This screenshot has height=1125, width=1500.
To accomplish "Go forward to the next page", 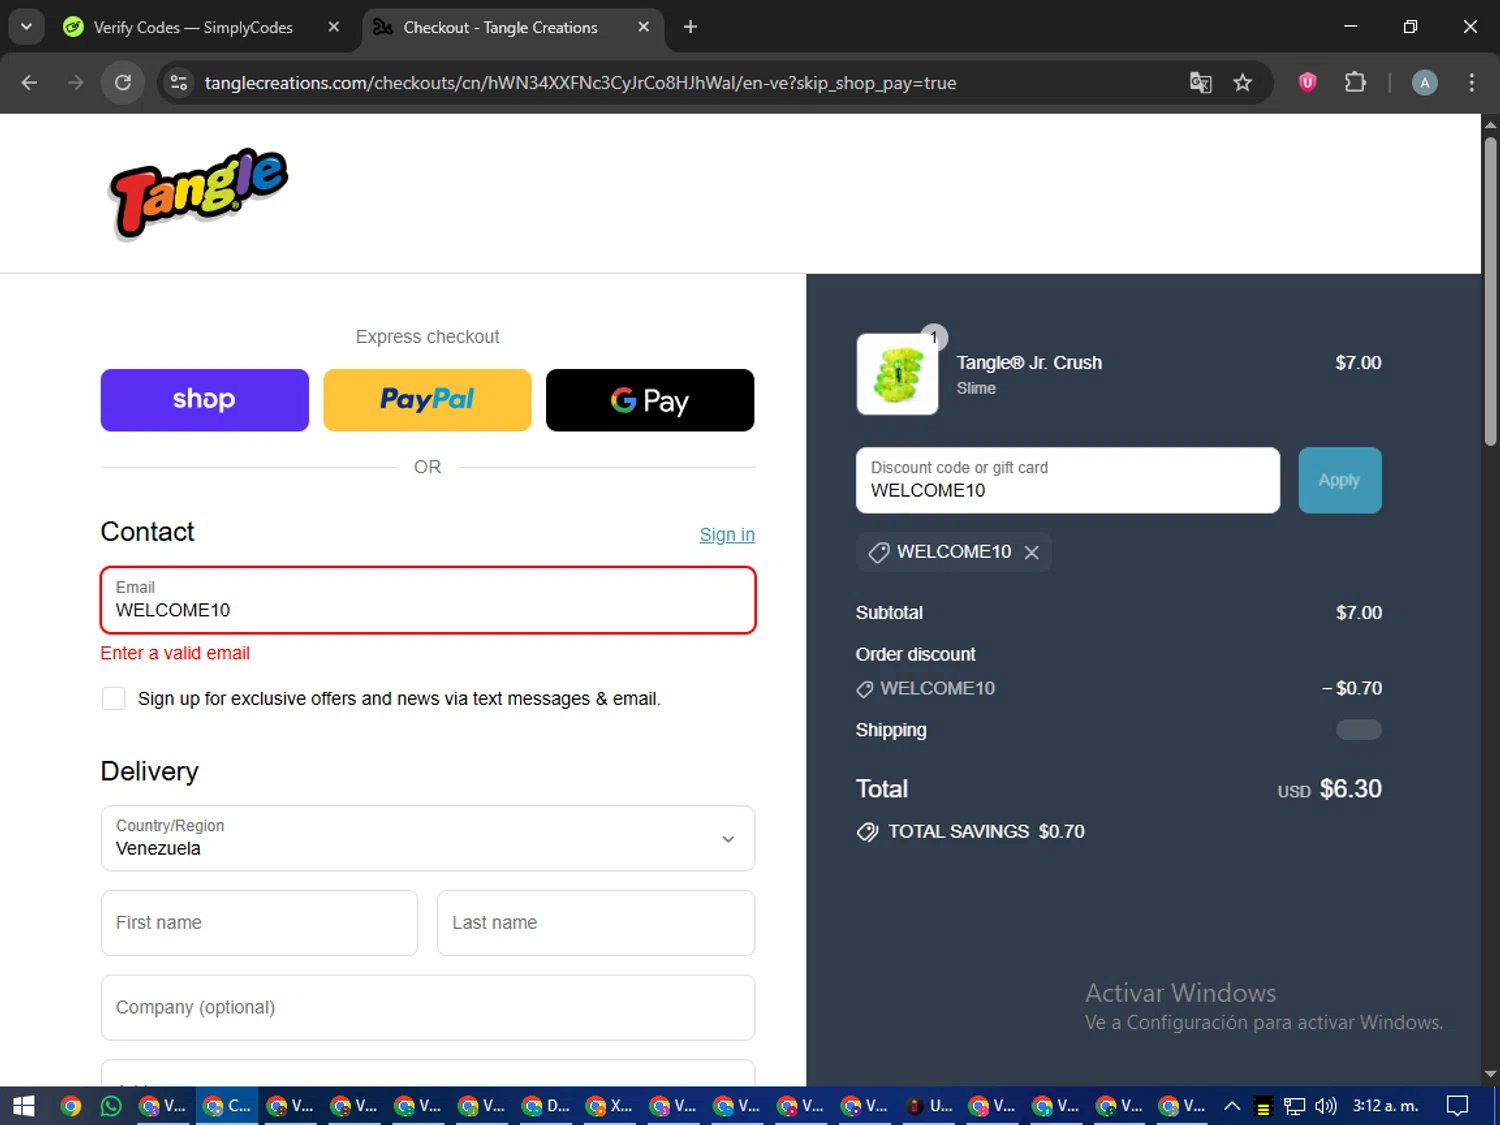I will tap(76, 83).
